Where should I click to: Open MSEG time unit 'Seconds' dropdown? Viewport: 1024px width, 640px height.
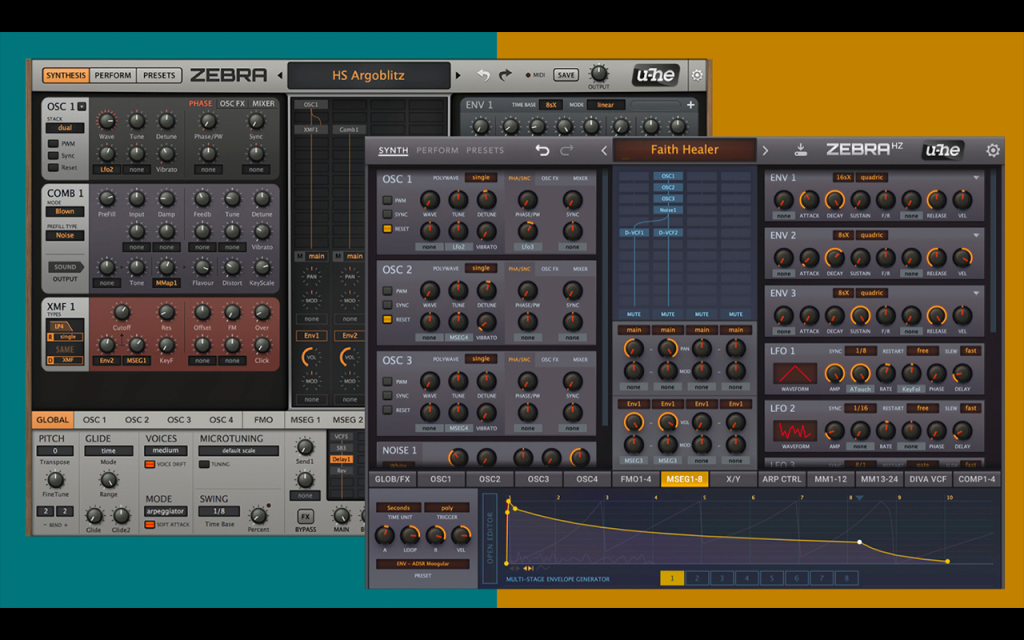point(398,507)
